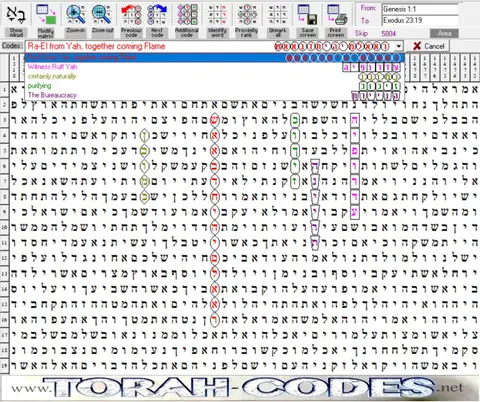Screen dimensions: 480x402
Task: Click row number 19 on the left
Action: pos(4,365)
